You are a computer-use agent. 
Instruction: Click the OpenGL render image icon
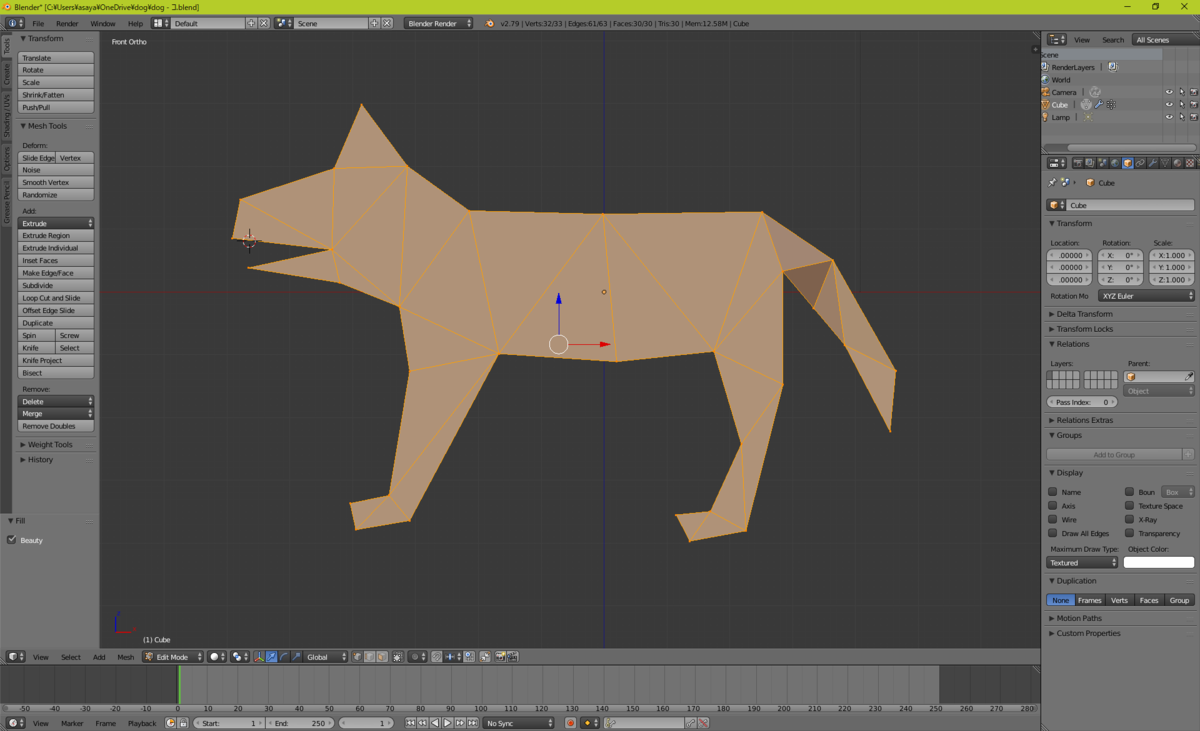[500, 657]
